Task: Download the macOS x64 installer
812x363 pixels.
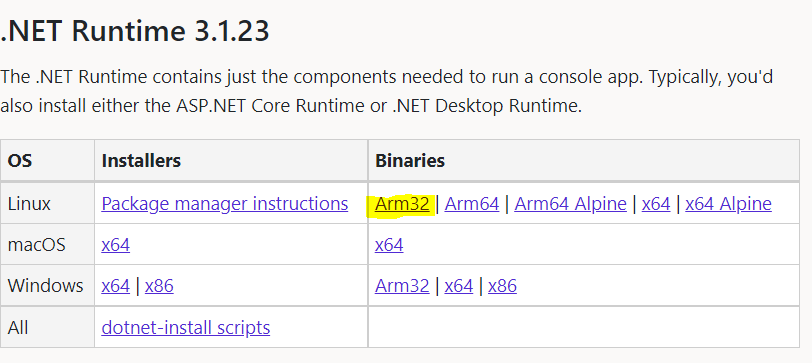Action: (x=115, y=244)
